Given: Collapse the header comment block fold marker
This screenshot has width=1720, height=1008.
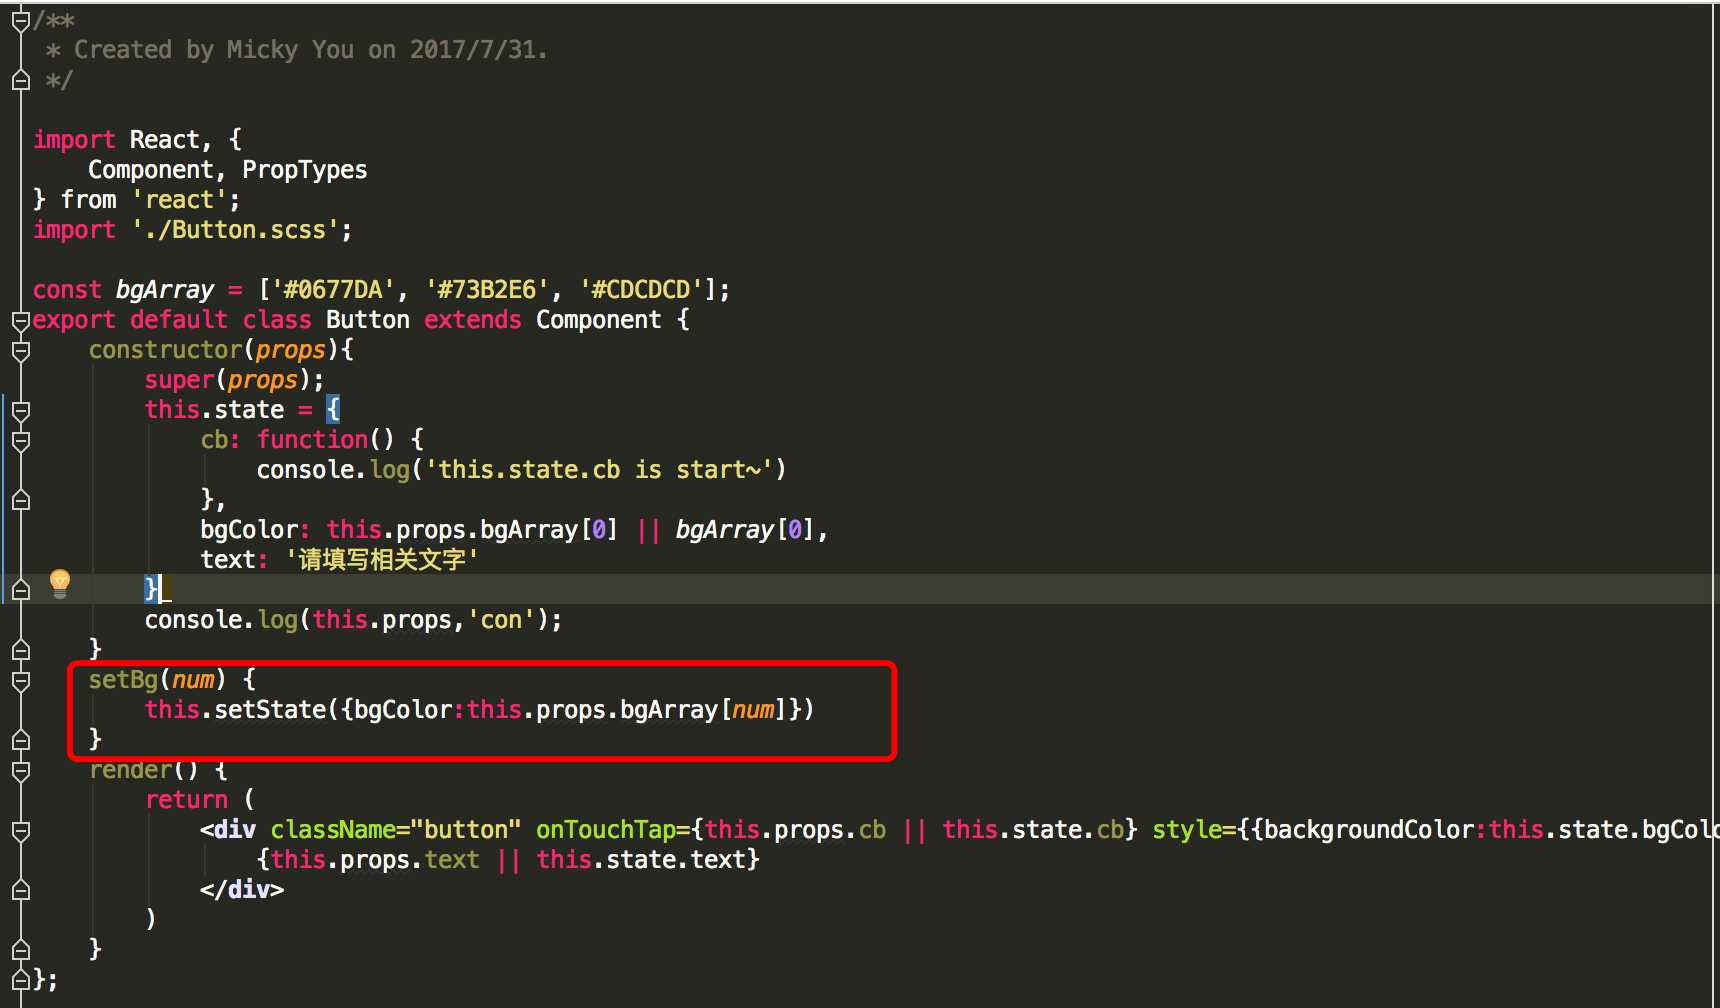Looking at the screenshot, I should (20, 21).
